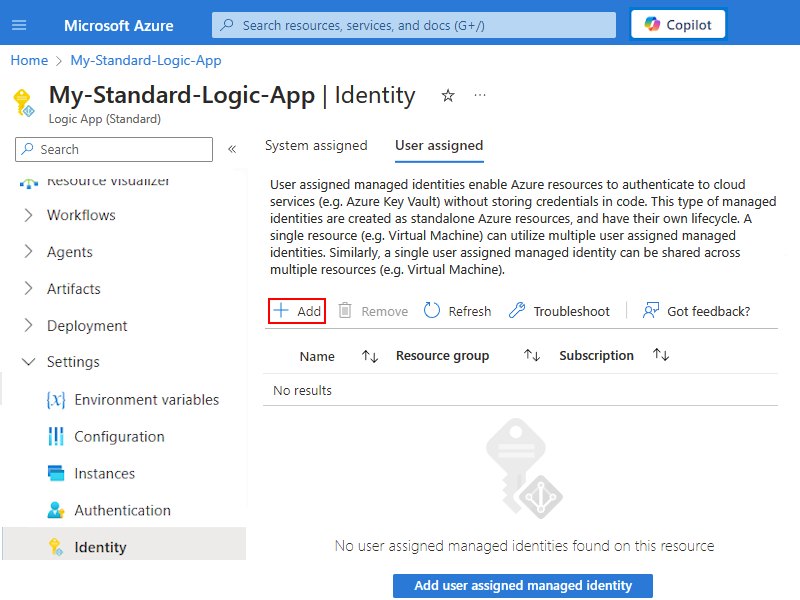This screenshot has width=800, height=600.
Task: Sort by Name column arrows
Action: 370,356
